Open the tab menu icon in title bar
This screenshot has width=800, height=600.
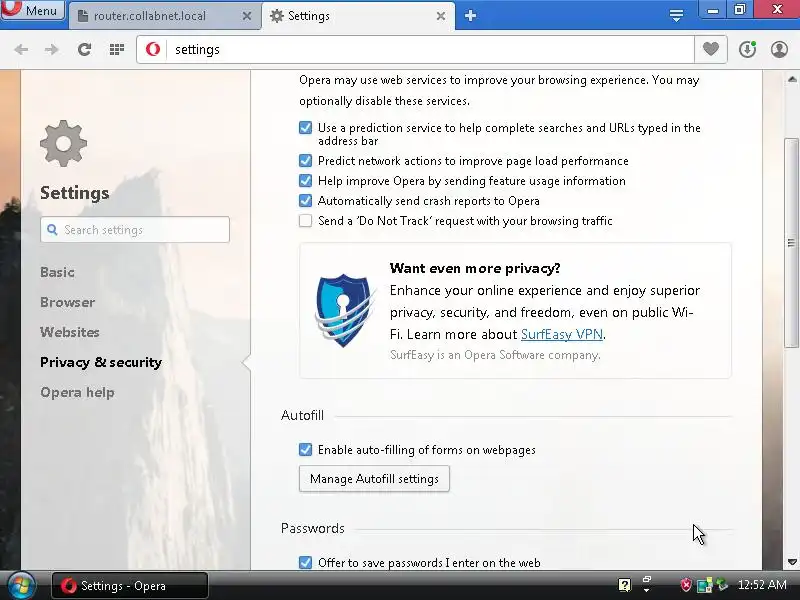click(x=676, y=16)
